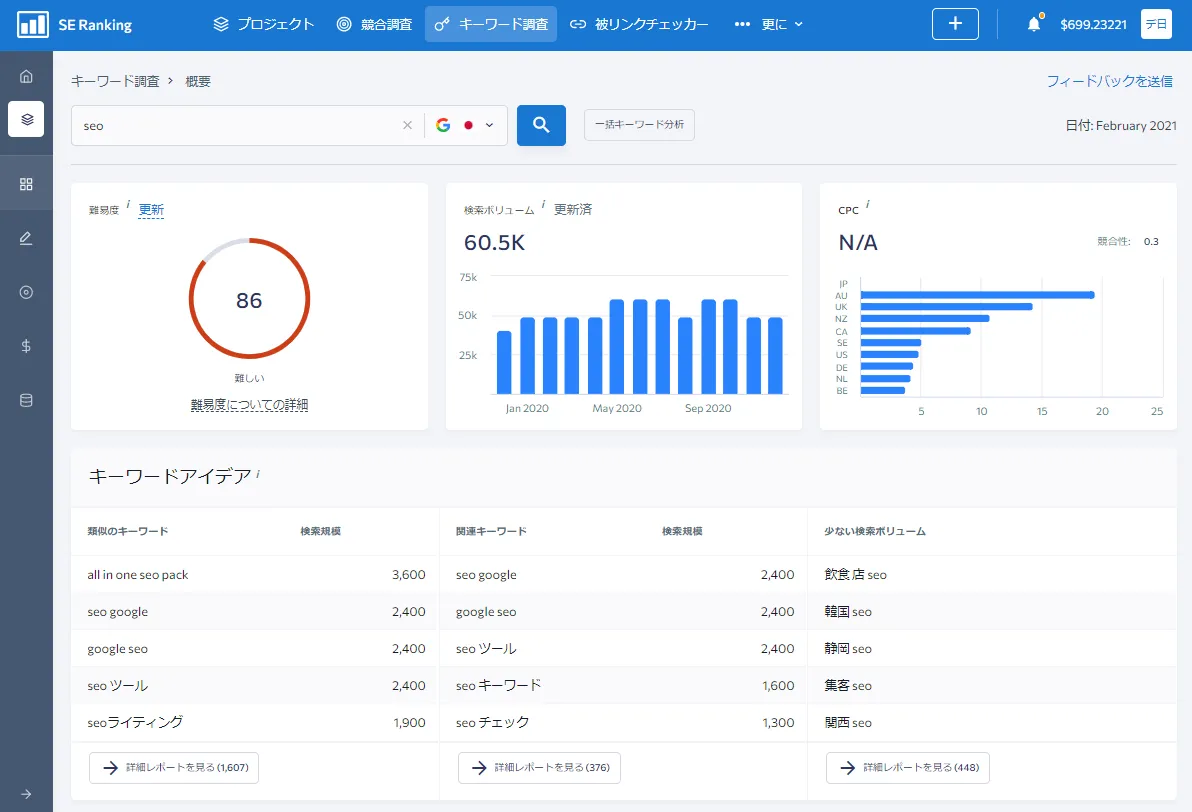Click フィードバックを送信 link
This screenshot has height=812, width=1192.
1110,81
